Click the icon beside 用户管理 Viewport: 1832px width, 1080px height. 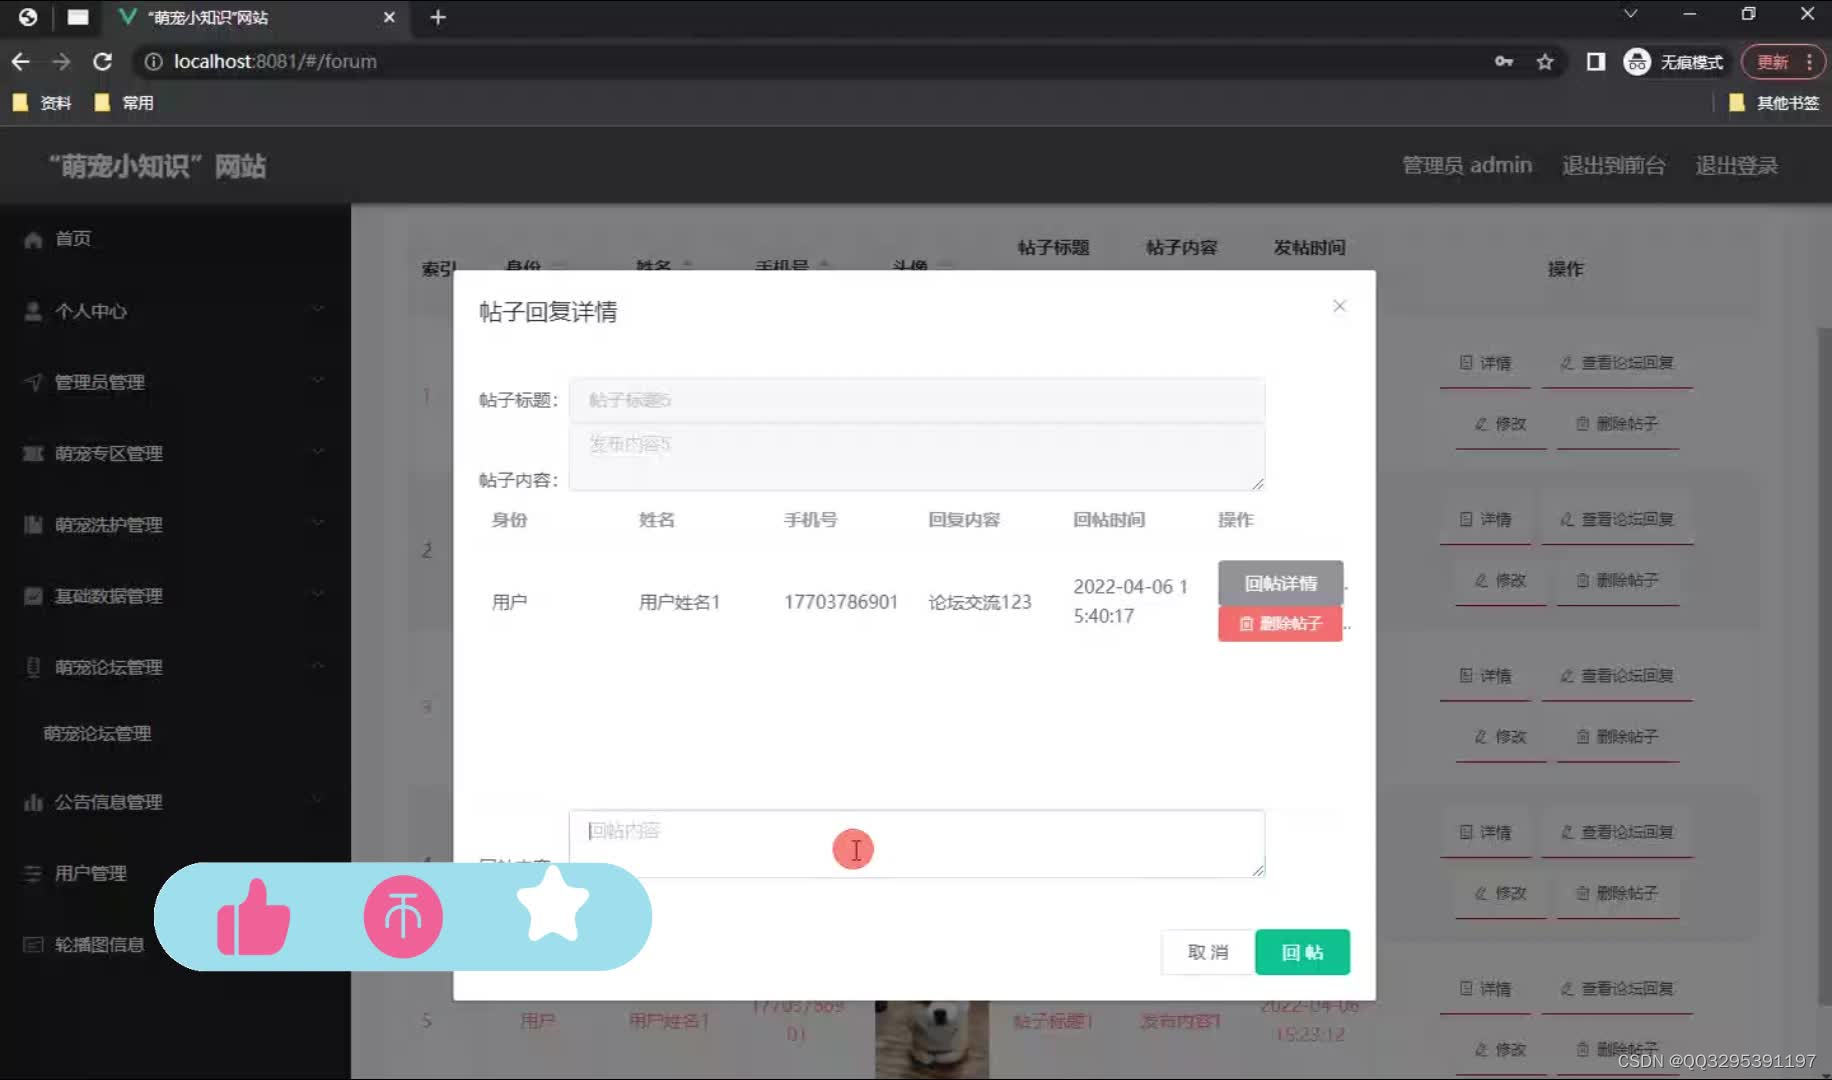33,873
